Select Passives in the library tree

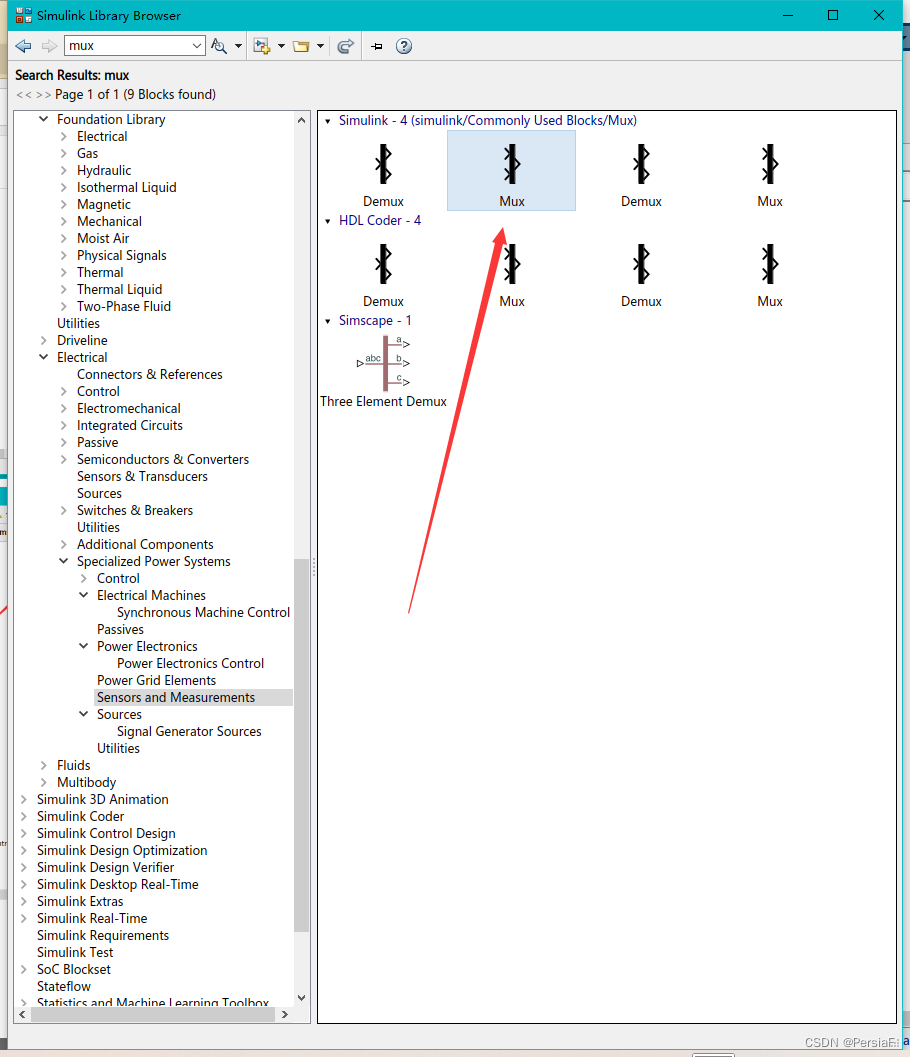coord(120,629)
